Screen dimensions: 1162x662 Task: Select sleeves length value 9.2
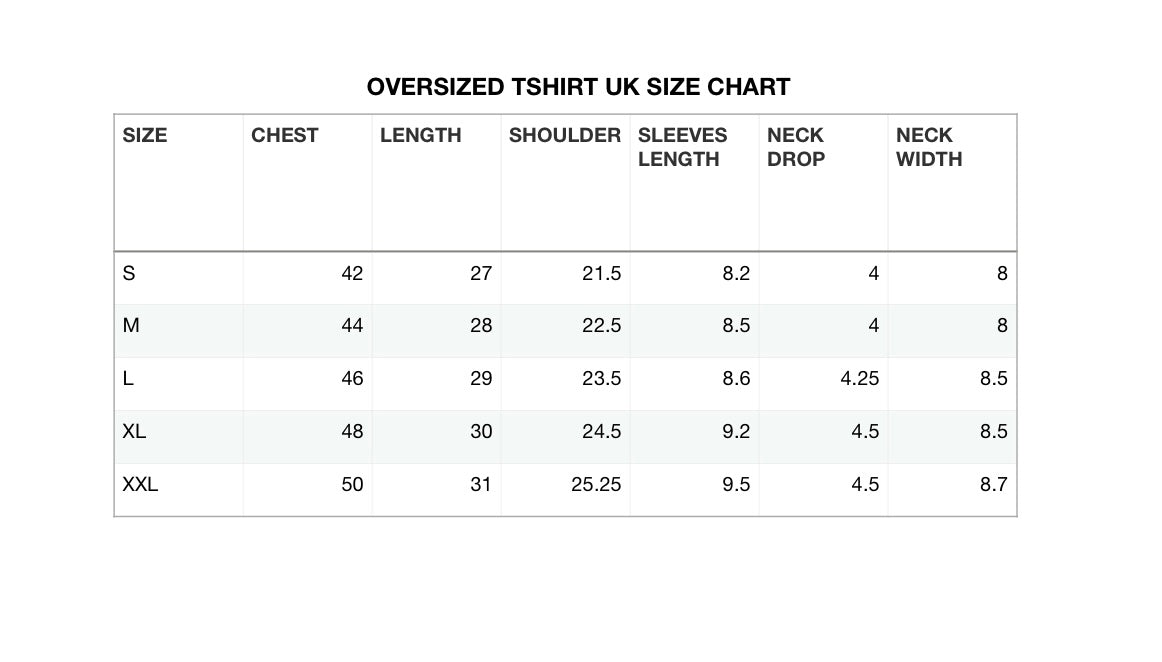[736, 432]
